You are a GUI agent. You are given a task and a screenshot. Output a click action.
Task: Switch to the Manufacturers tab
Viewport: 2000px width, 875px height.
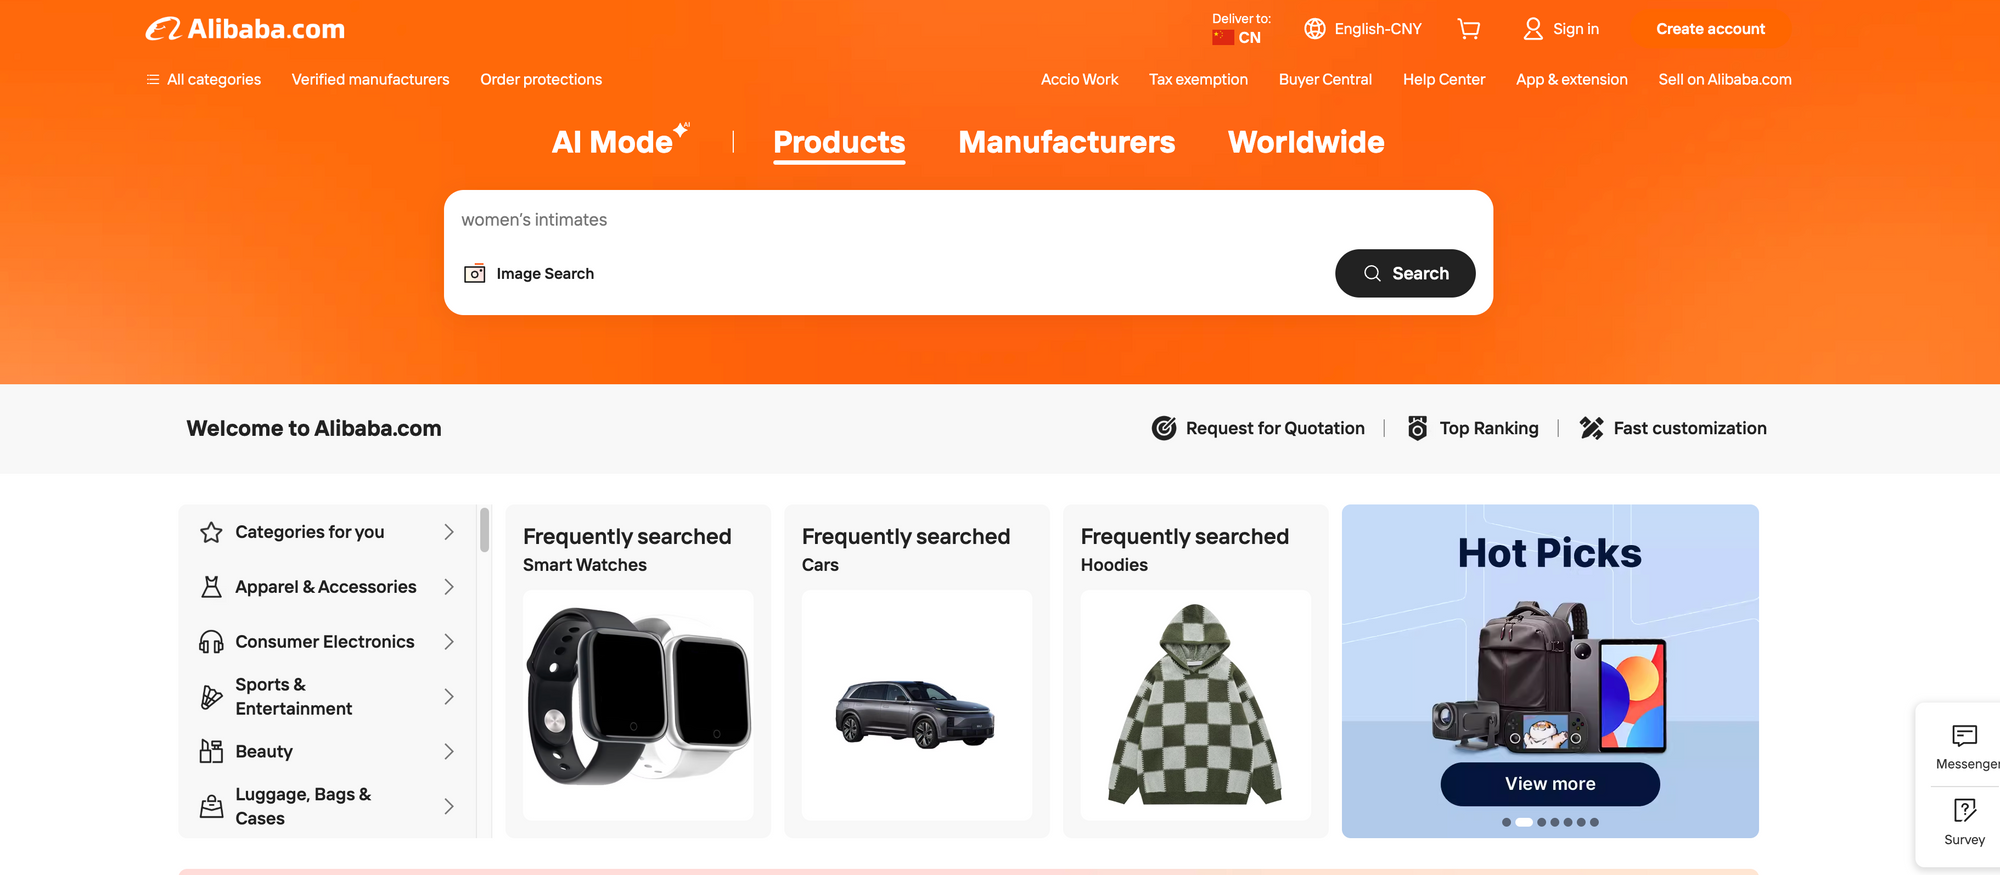coord(1066,142)
